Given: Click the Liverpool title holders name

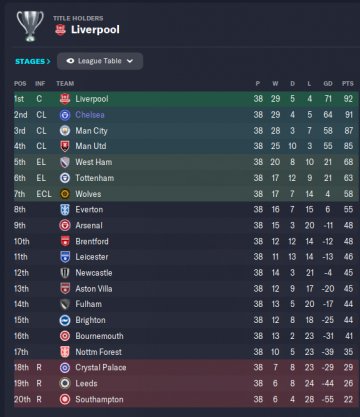Looking at the screenshot, I should click(x=95, y=30).
